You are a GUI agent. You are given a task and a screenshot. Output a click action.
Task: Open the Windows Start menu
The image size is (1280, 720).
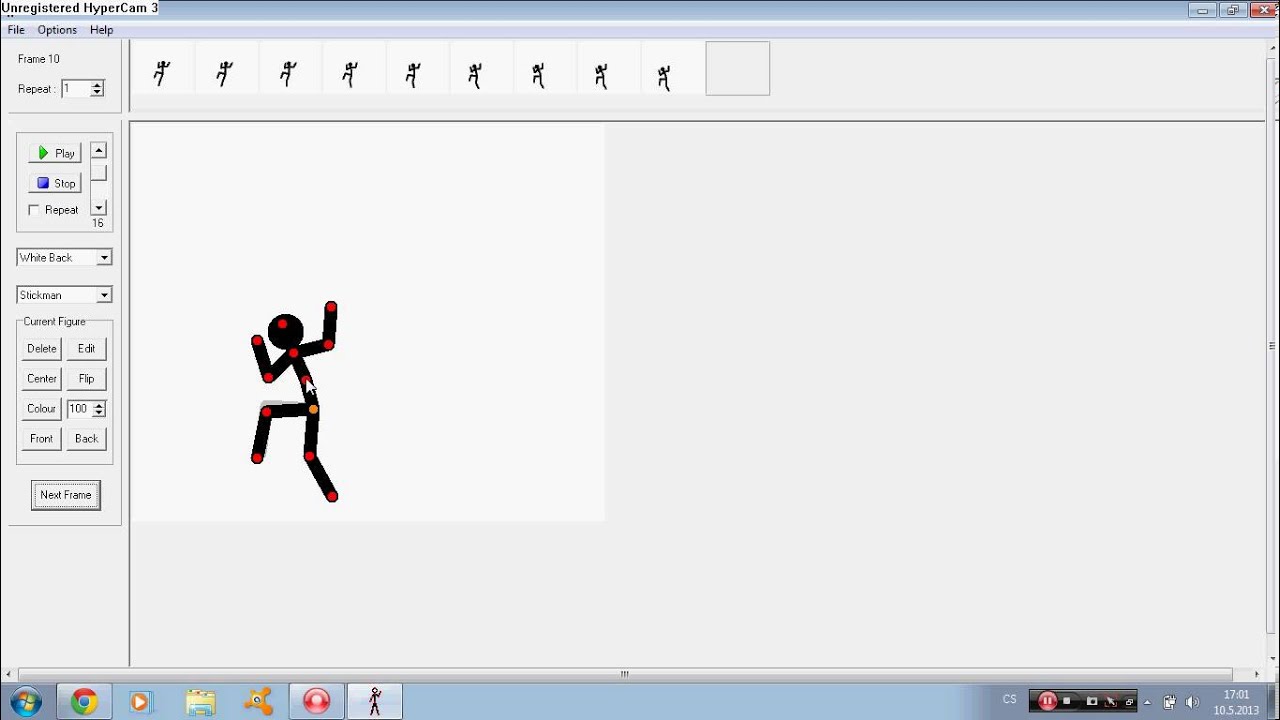coord(25,701)
